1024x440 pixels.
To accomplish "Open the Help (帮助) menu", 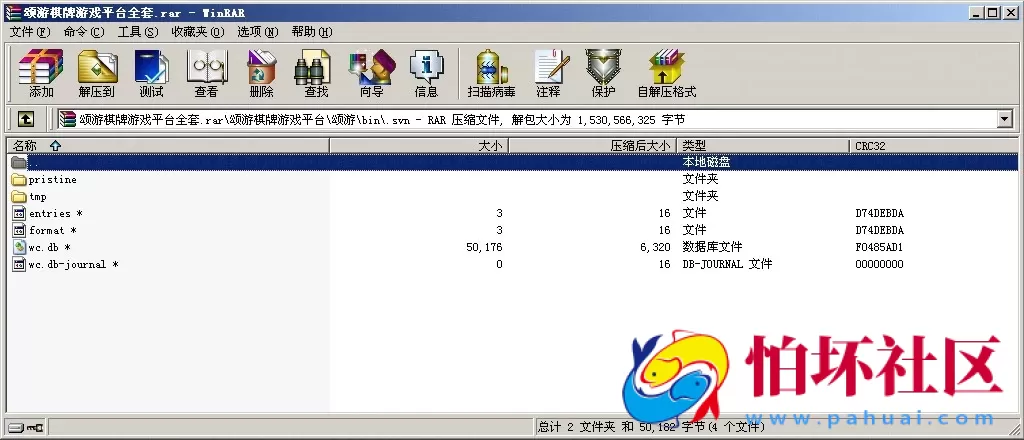I will [312, 32].
